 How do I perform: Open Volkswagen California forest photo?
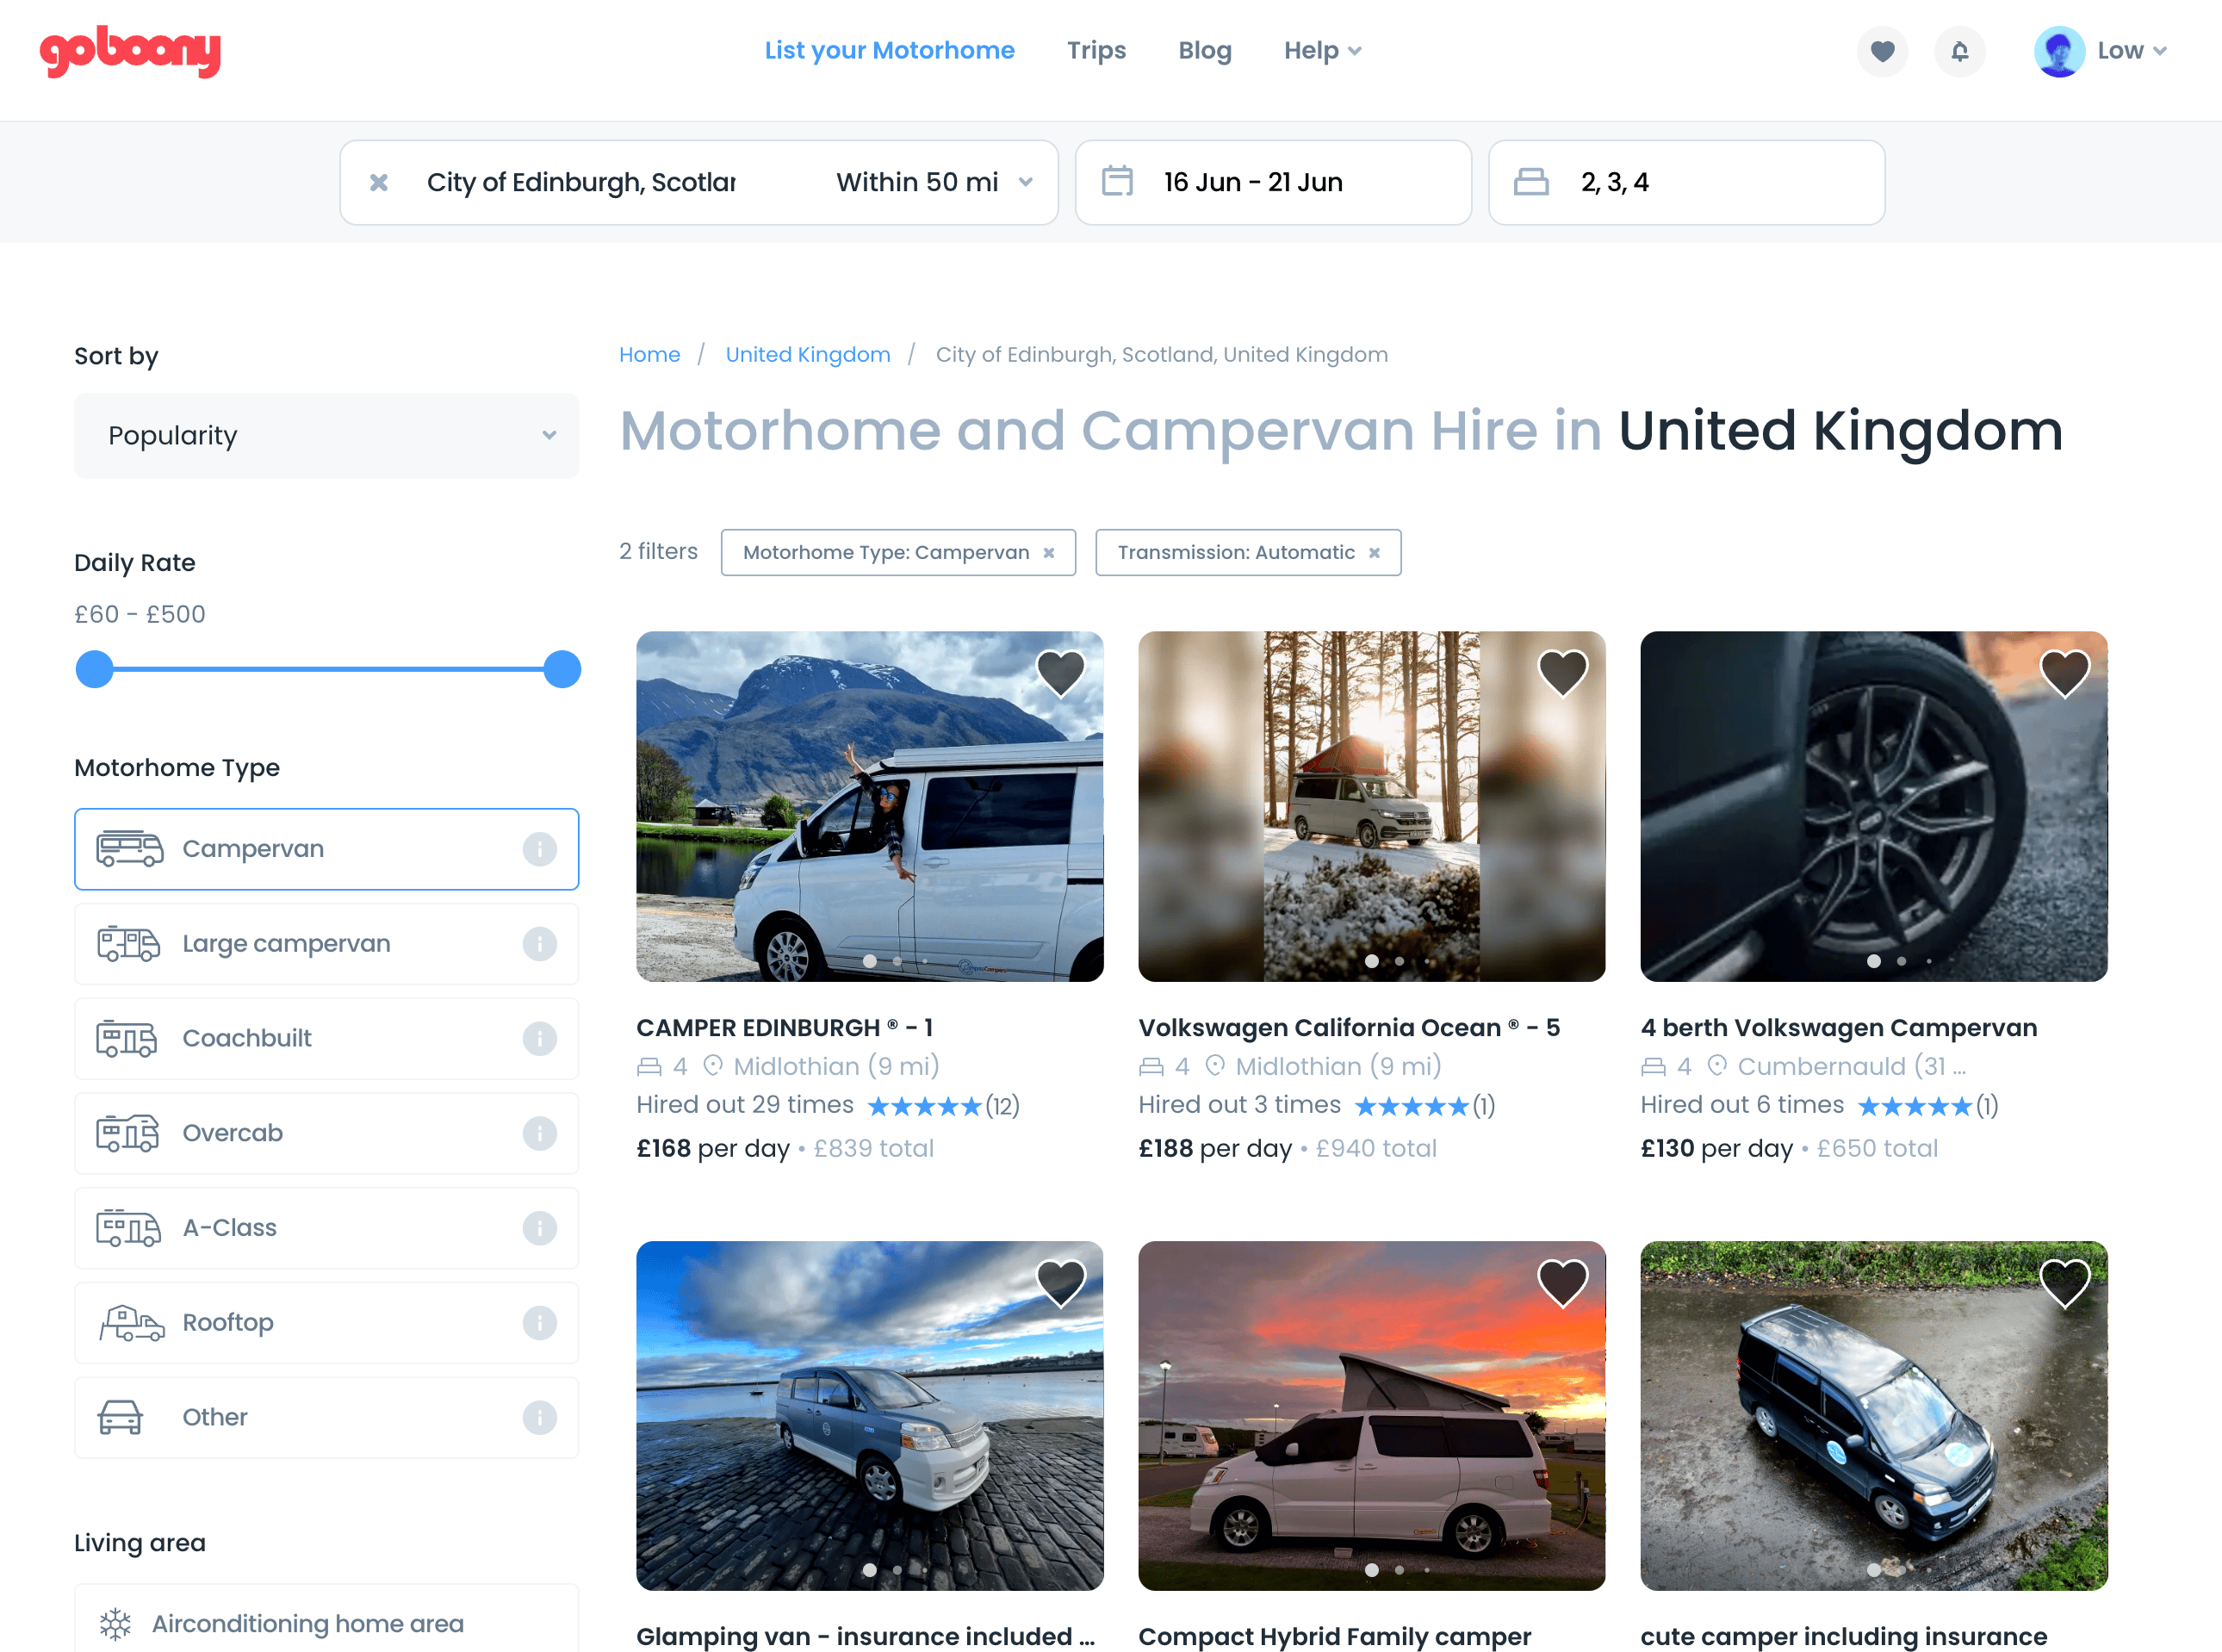1371,806
